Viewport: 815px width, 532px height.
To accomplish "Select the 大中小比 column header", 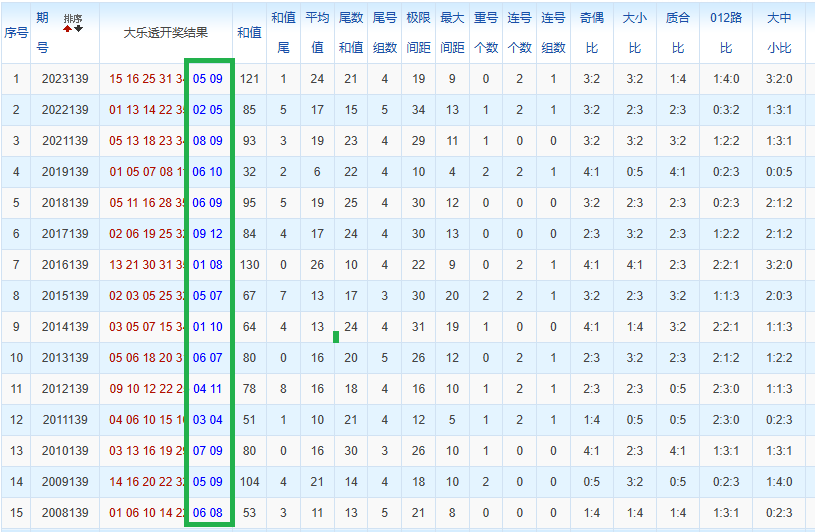I will coord(779,33).
